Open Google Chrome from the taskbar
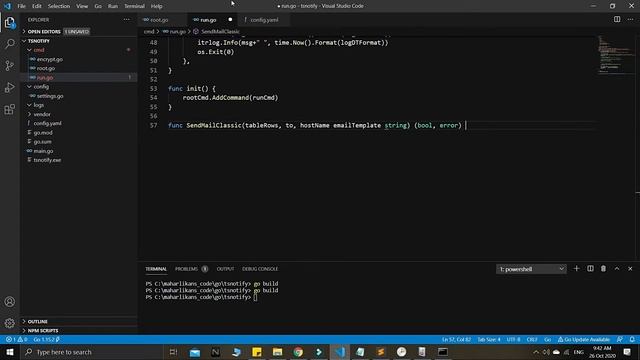The height and width of the screenshot is (360, 640). tap(298, 352)
